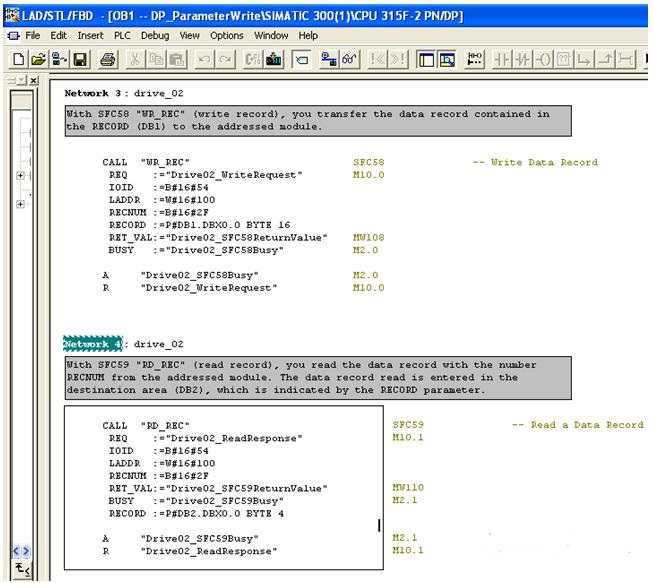Select the highlighted 'Network 4' title
653x583 pixels.
tap(93, 344)
